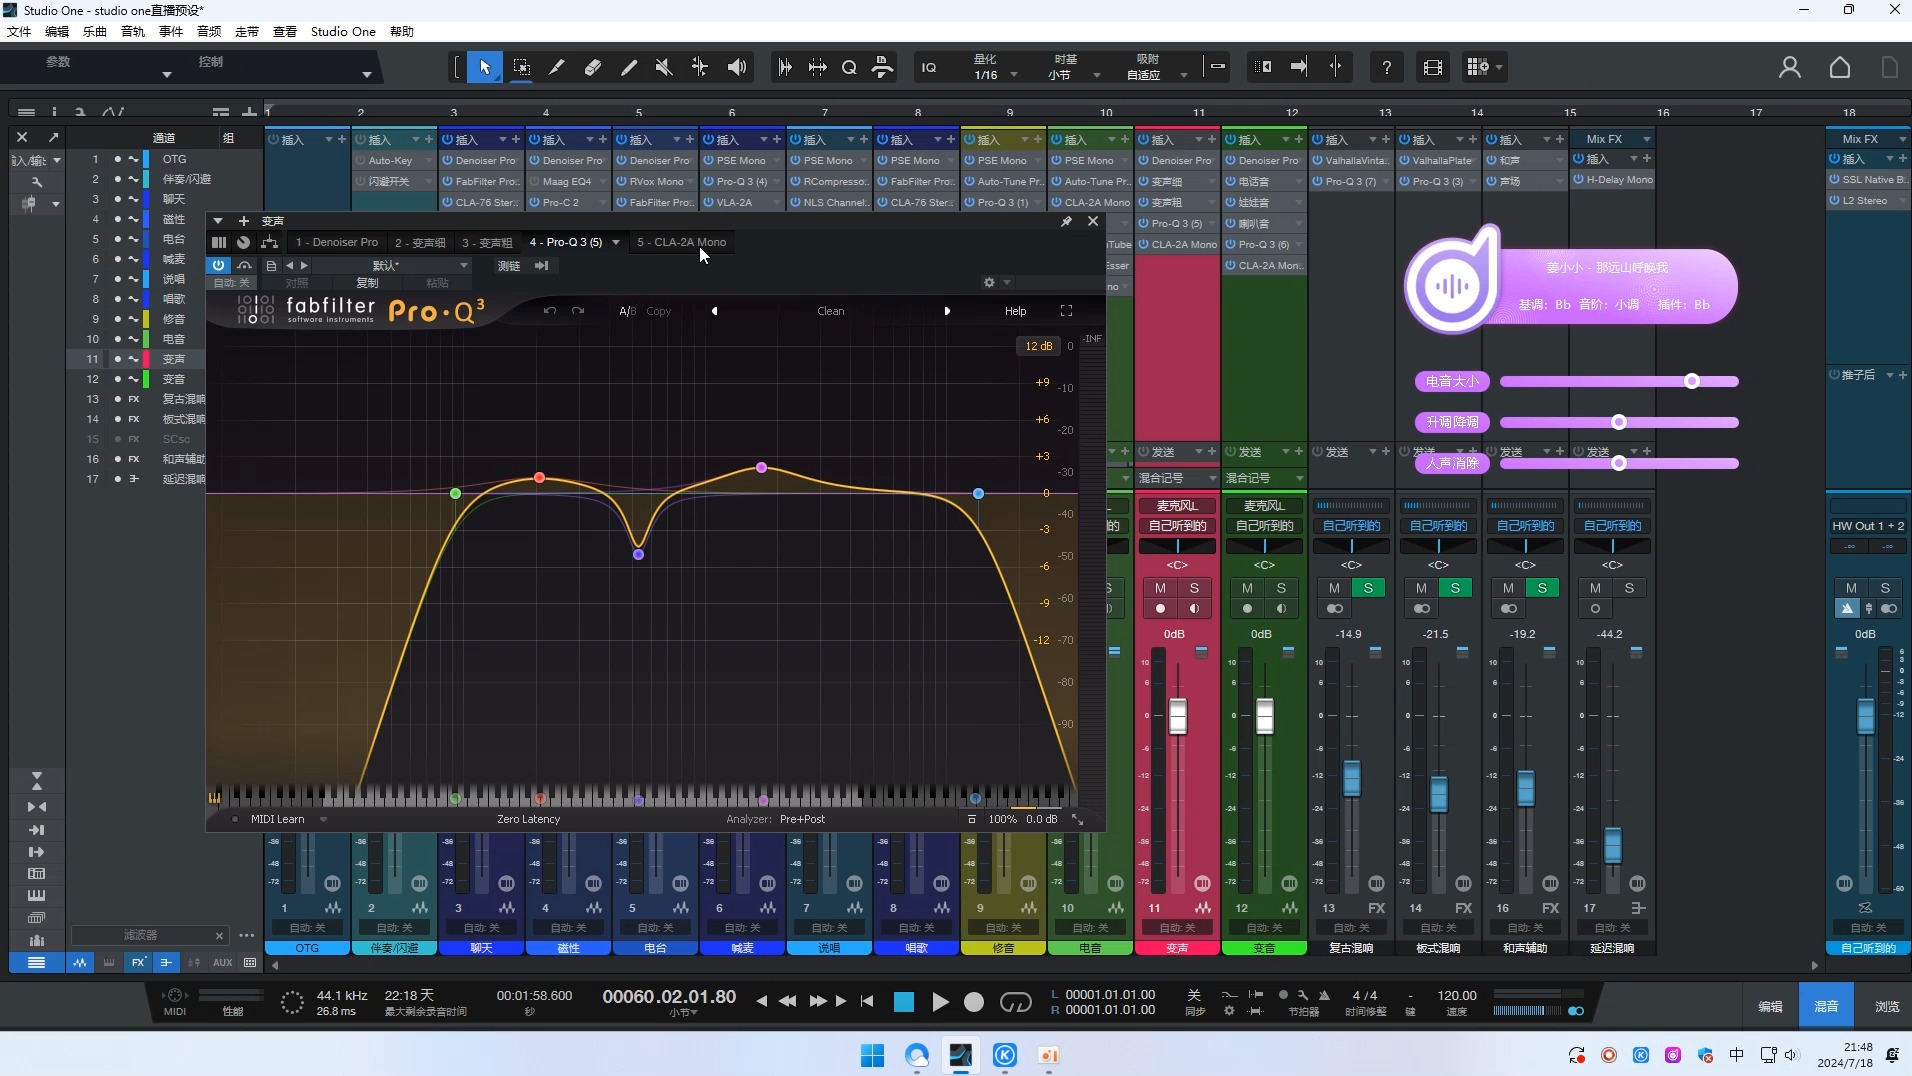Open the plug-in preset 默认 dropdown
The image size is (1912, 1076).
click(x=393, y=266)
